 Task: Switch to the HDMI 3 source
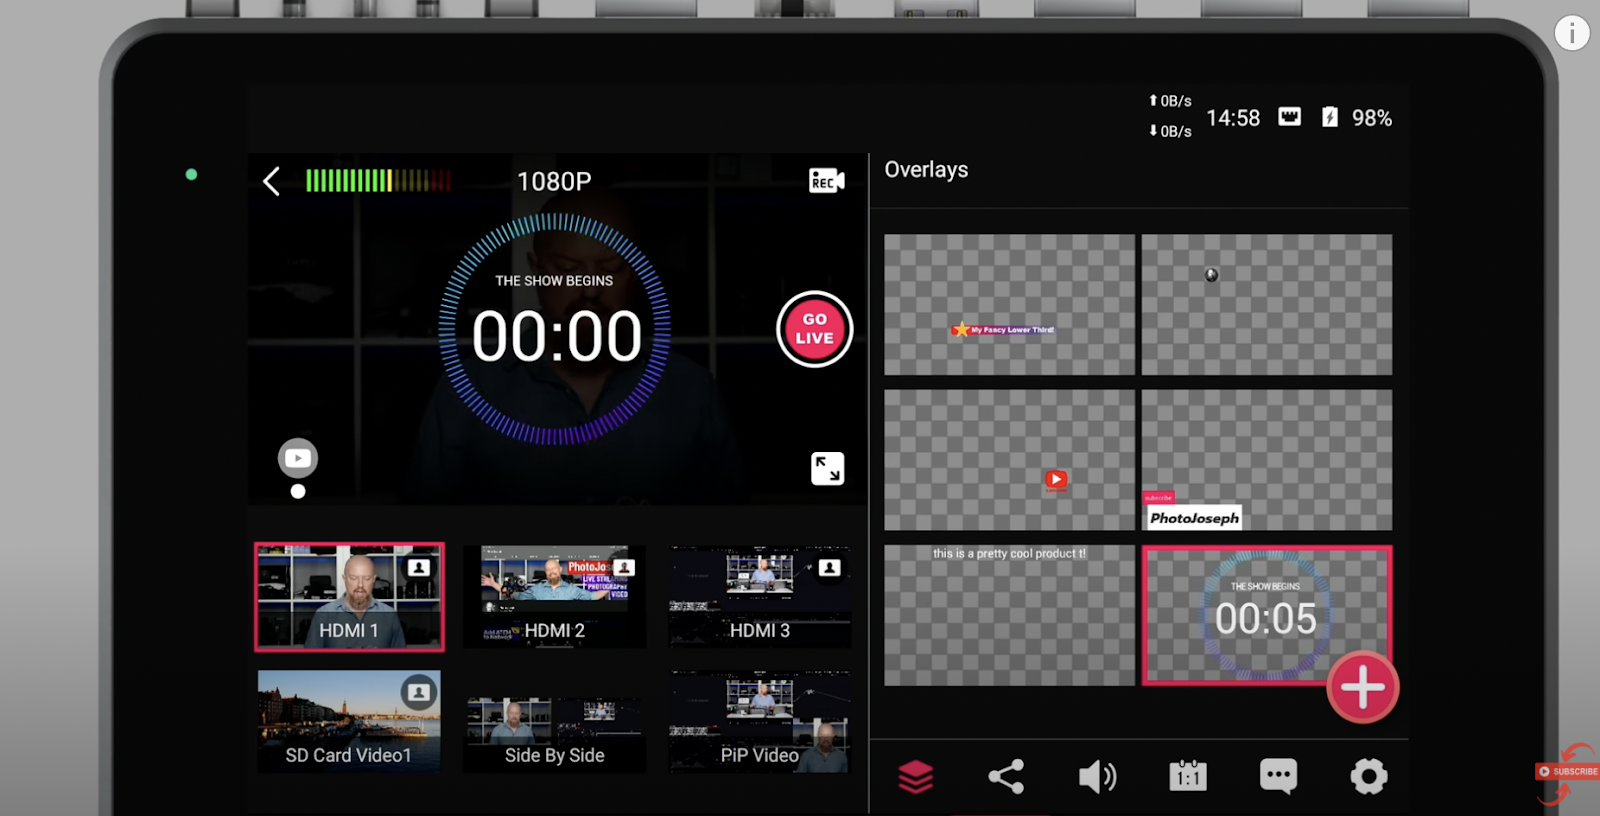tap(760, 597)
